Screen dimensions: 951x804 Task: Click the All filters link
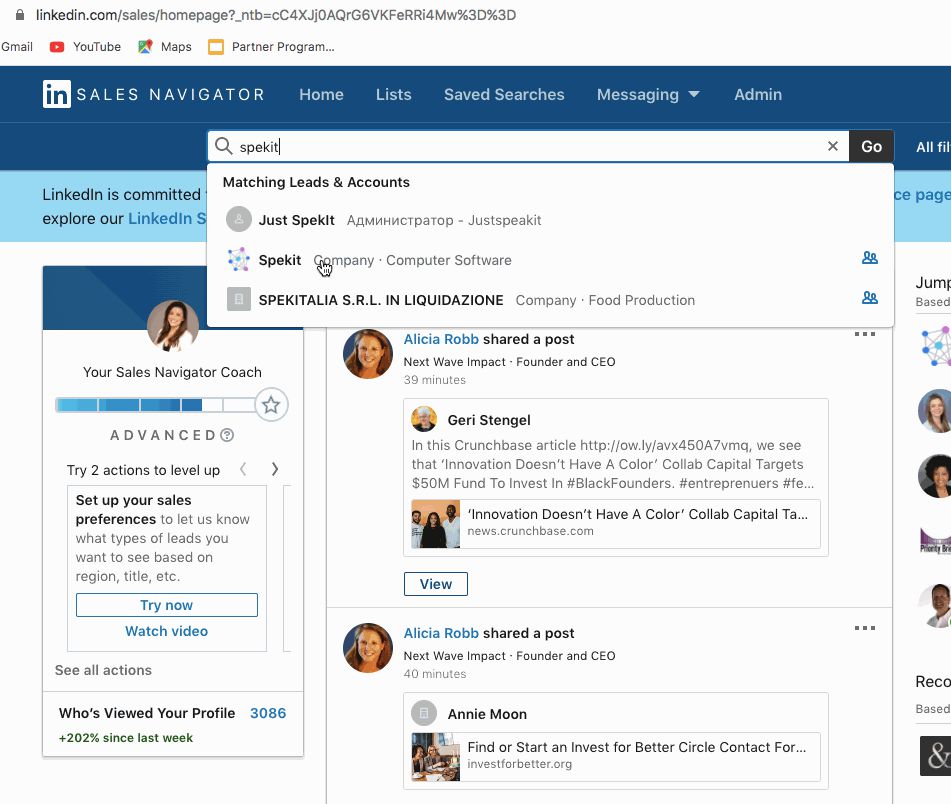[933, 147]
